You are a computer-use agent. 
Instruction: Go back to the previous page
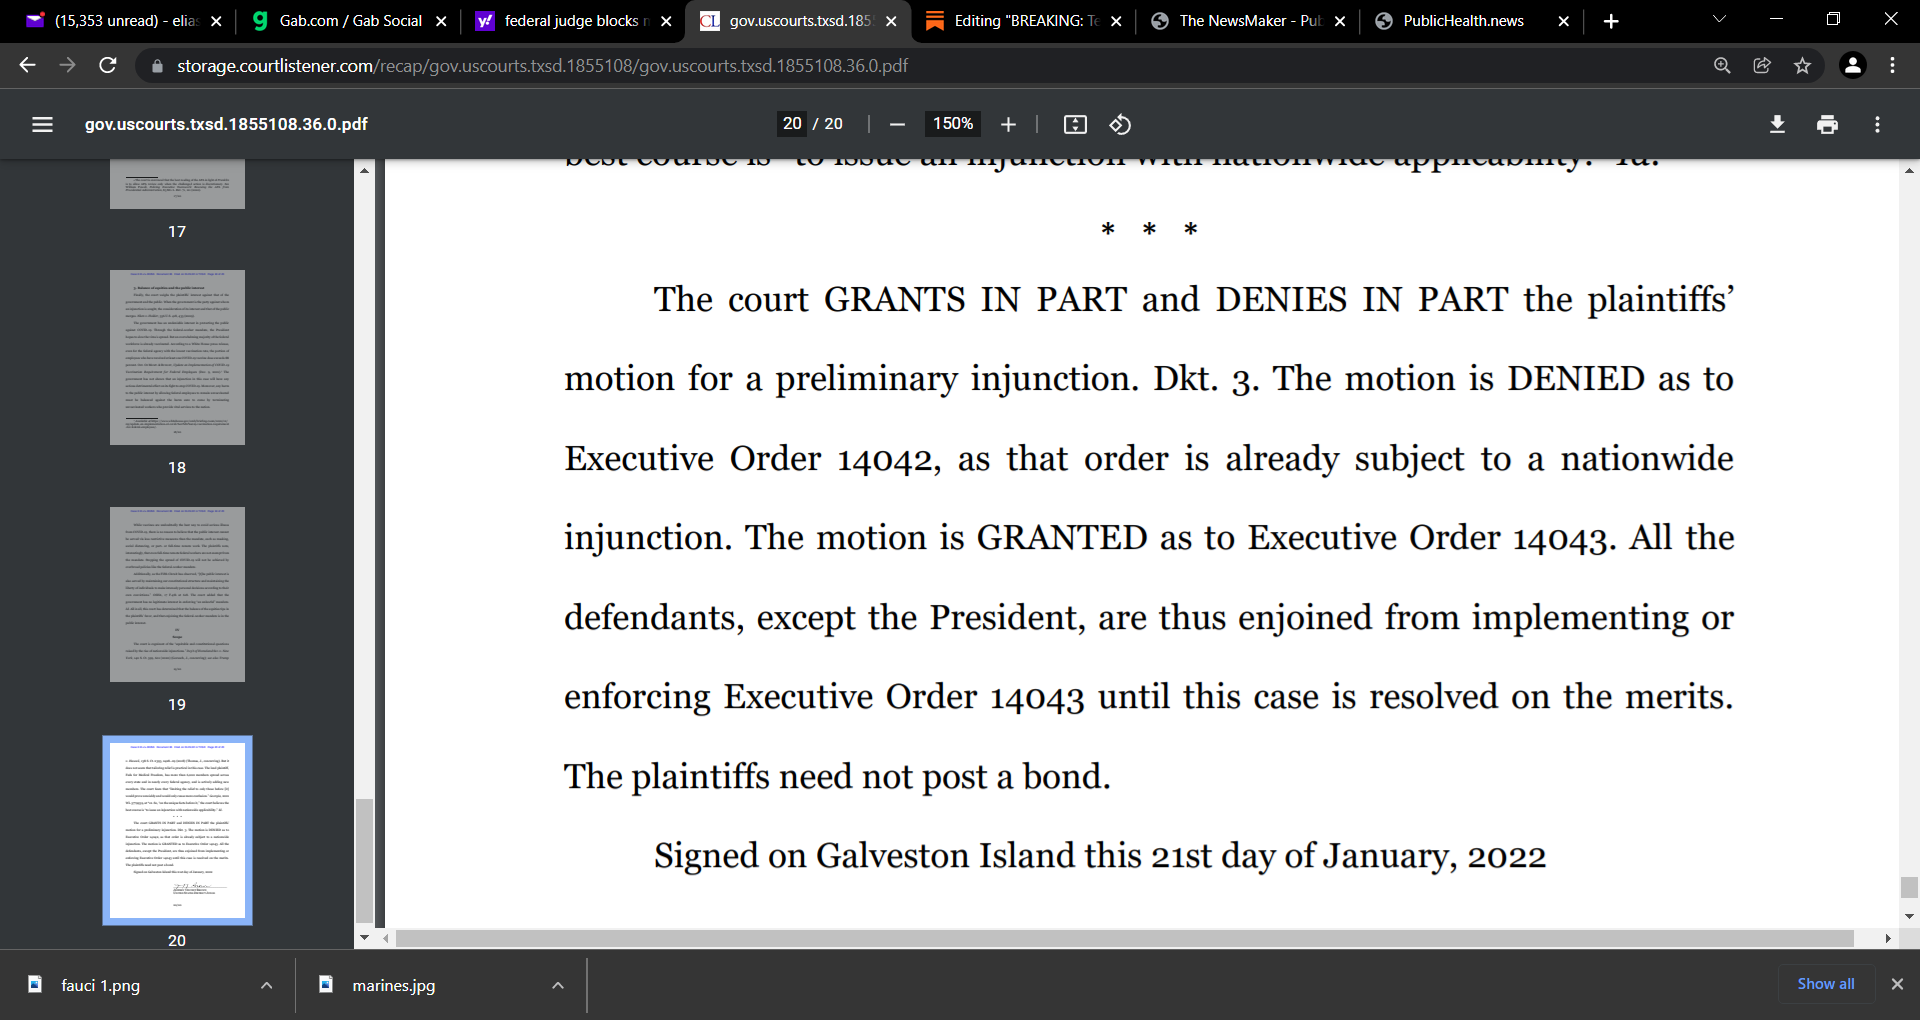pos(27,65)
